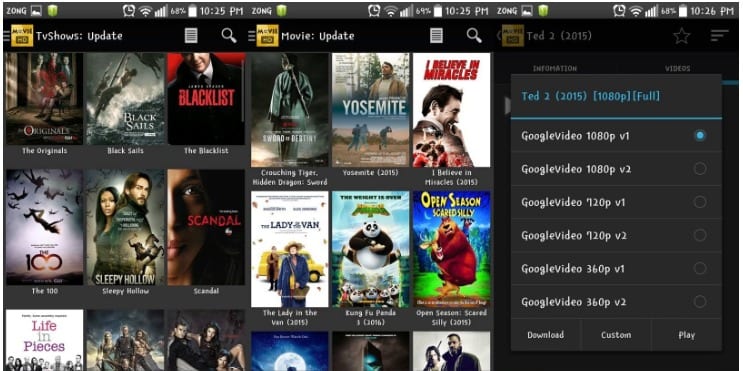Open Kung Fu Panda 3 movie poster
The width and height of the screenshot is (743, 371).
click(x=371, y=249)
